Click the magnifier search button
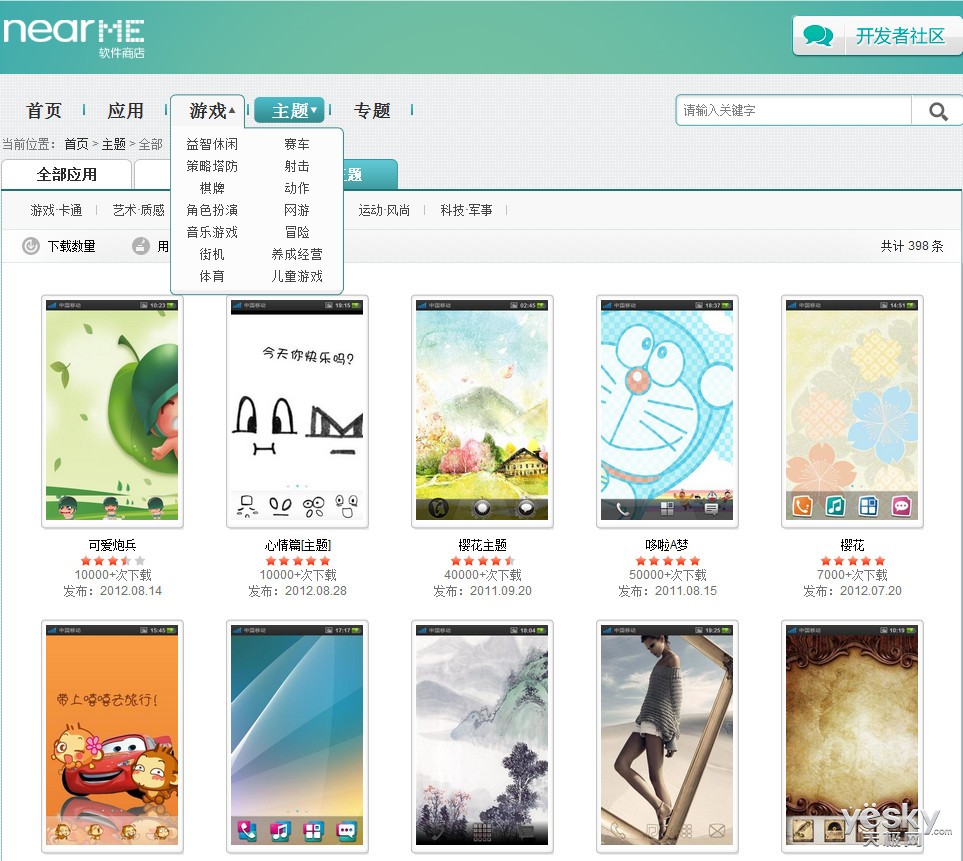 coord(938,111)
